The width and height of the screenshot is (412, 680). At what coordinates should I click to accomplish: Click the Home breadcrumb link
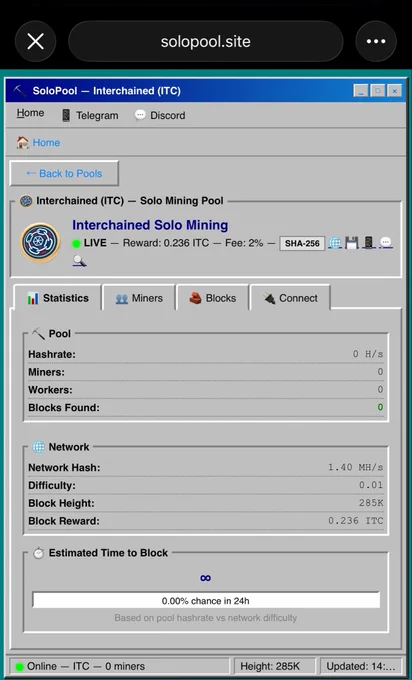coord(46,143)
